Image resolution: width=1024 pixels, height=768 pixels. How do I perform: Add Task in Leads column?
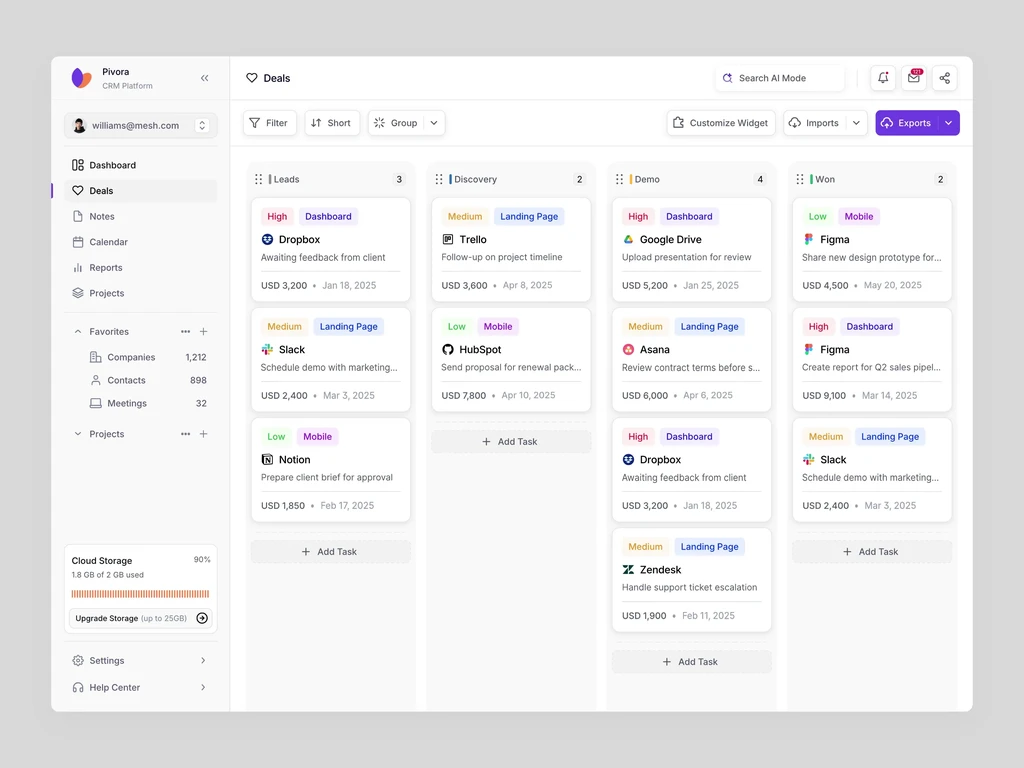330,552
